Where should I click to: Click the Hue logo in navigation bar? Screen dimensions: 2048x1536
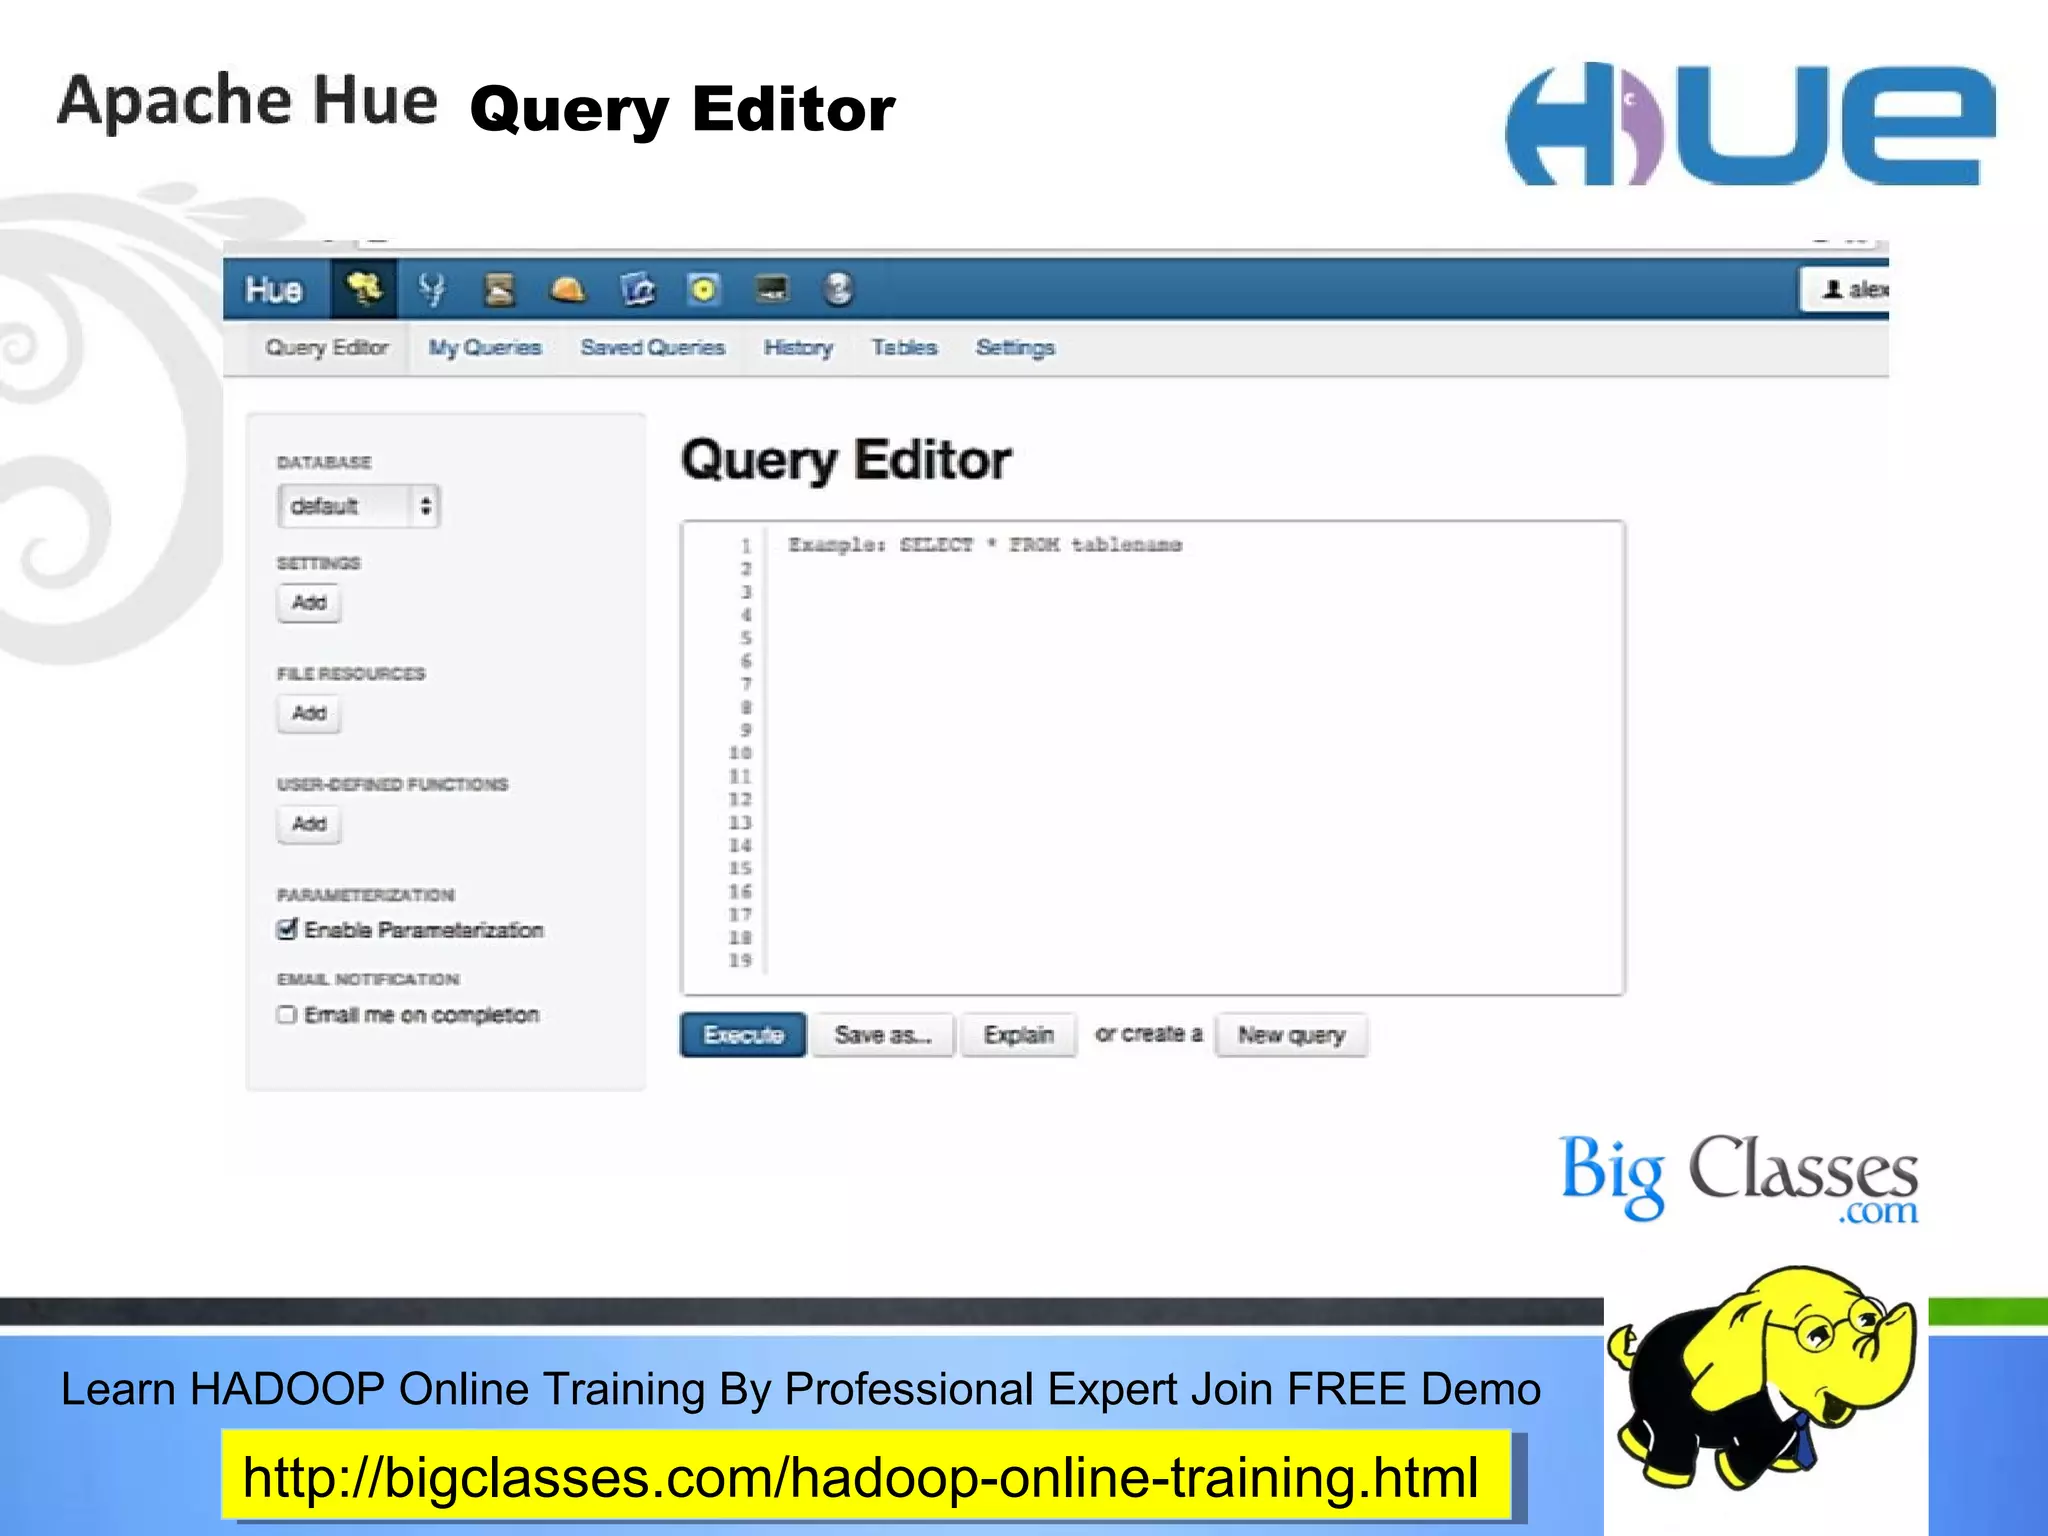point(274,290)
